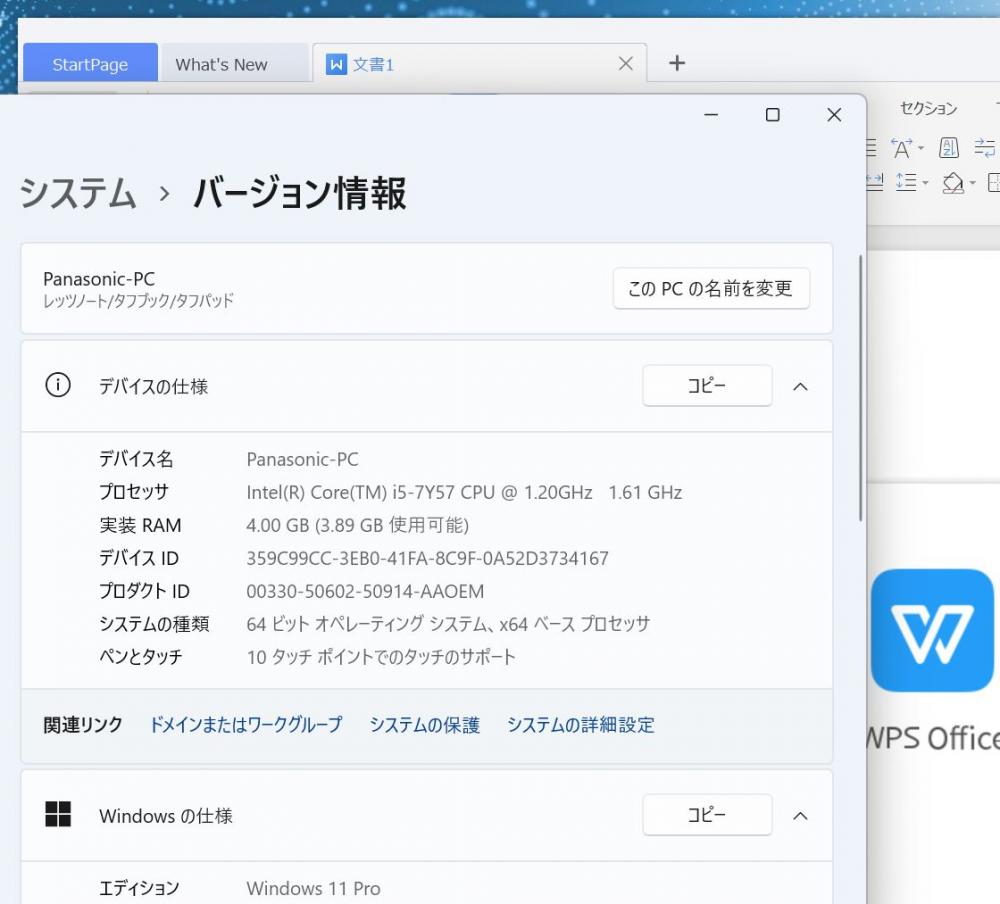Collapse the デバイスの仕様 section chevron
This screenshot has height=904, width=1000.
point(800,386)
